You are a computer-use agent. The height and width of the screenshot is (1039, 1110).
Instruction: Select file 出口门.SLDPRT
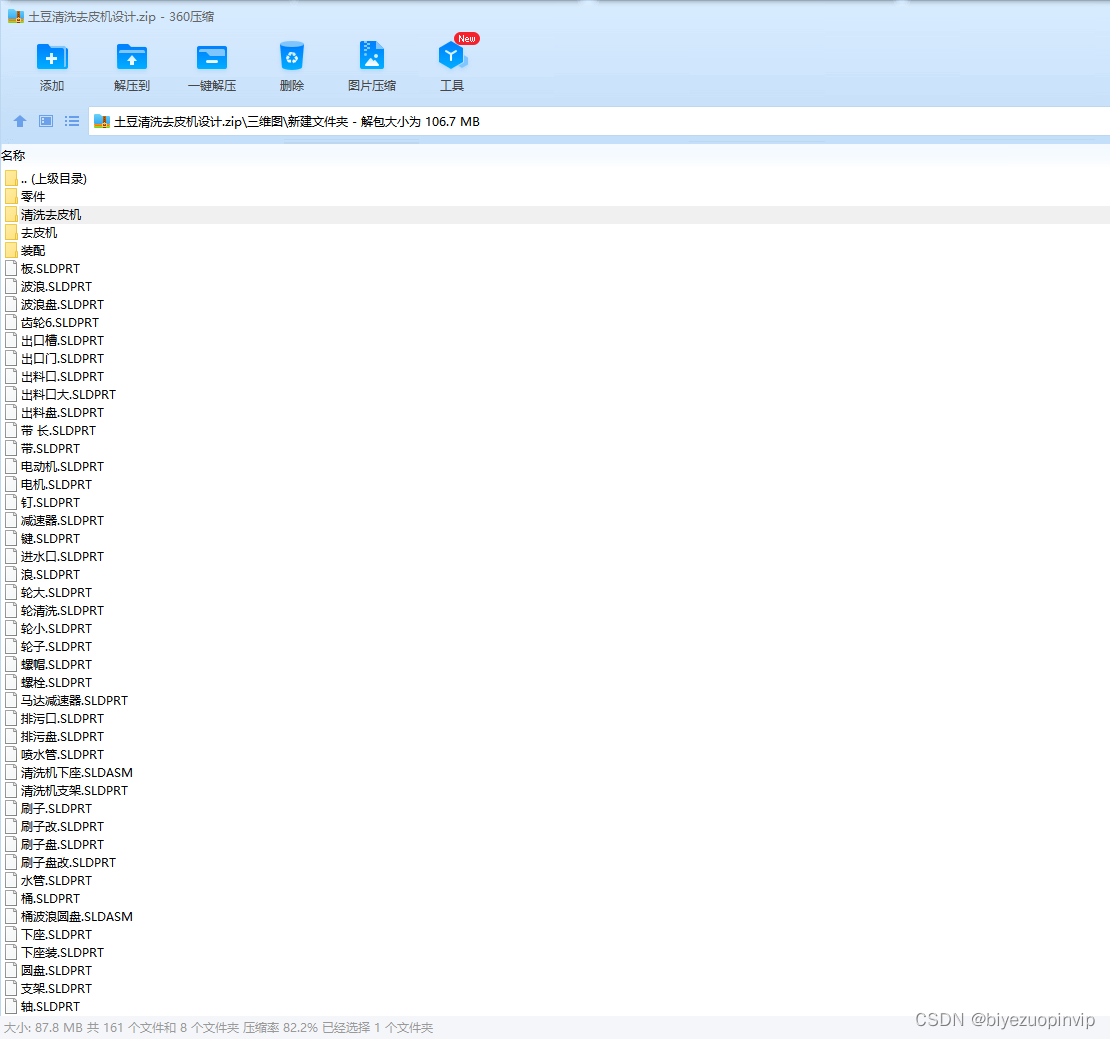click(62, 359)
